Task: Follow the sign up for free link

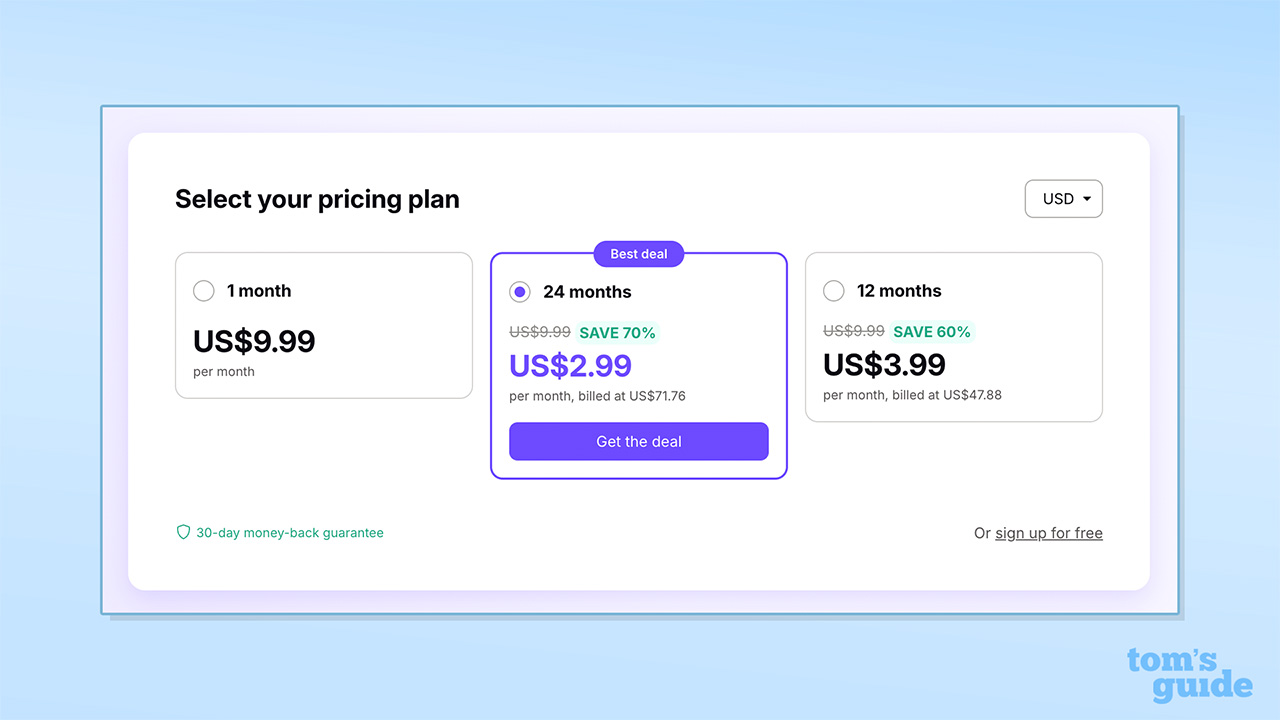Action: (1048, 533)
